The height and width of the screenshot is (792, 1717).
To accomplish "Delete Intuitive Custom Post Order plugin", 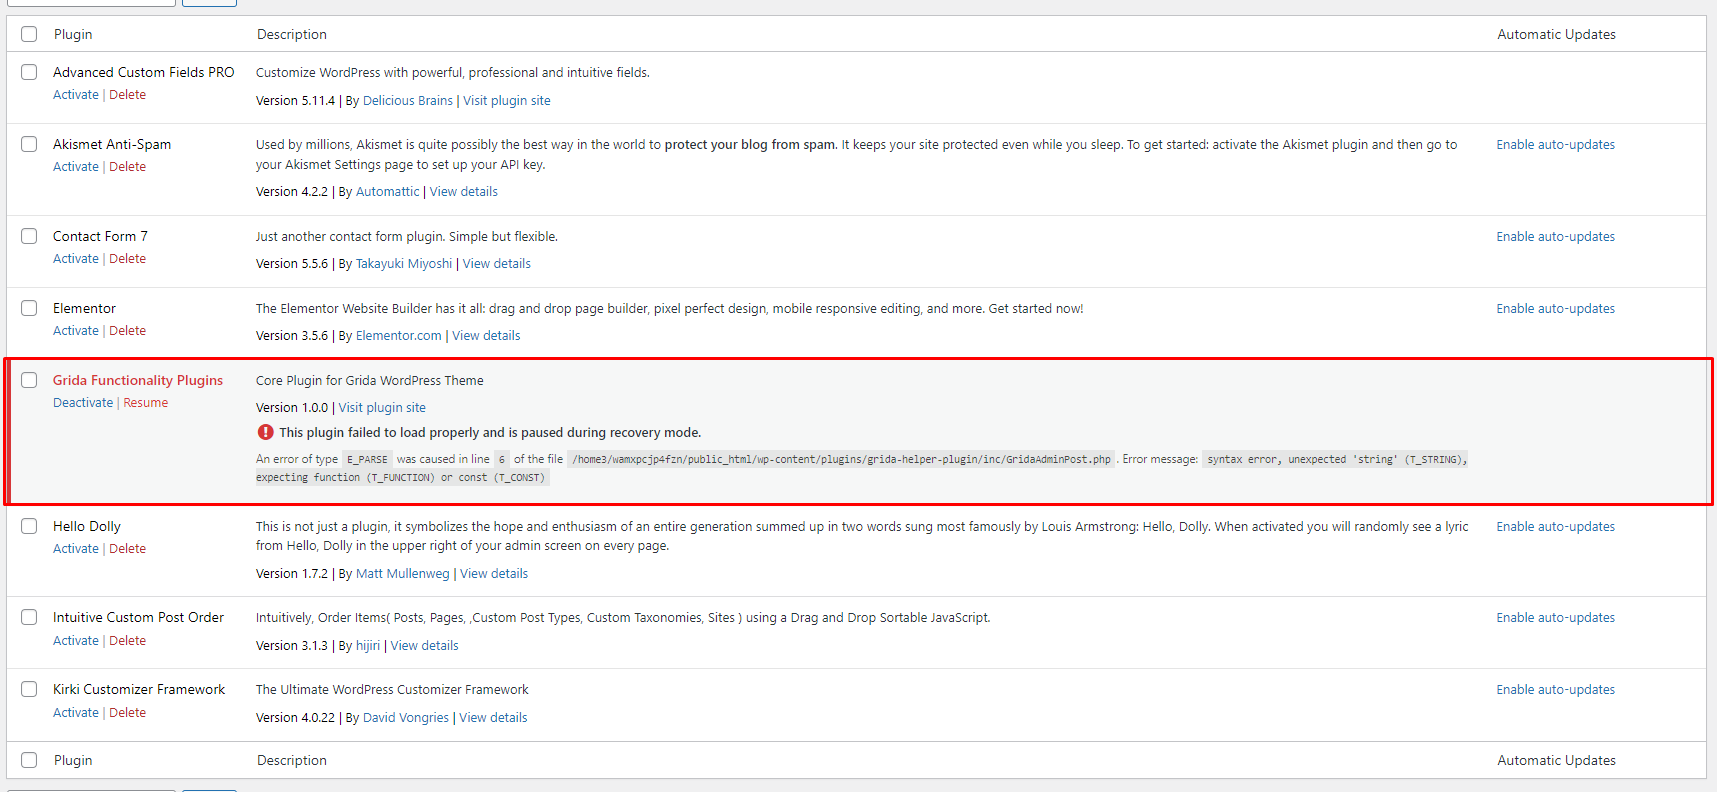I will tap(127, 641).
